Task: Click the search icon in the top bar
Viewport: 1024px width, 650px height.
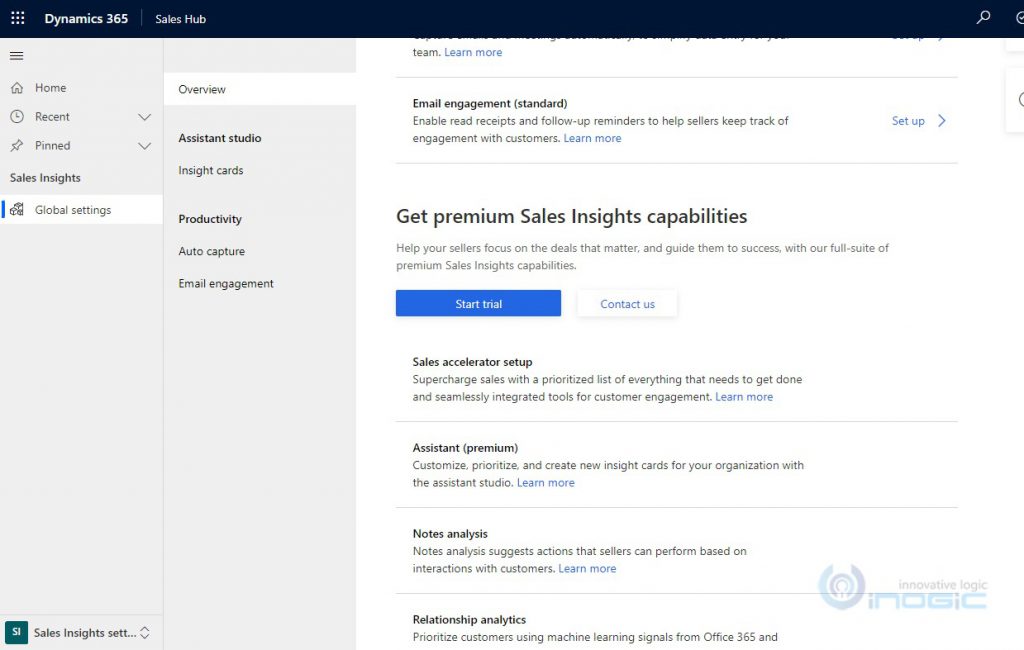Action: coord(982,17)
